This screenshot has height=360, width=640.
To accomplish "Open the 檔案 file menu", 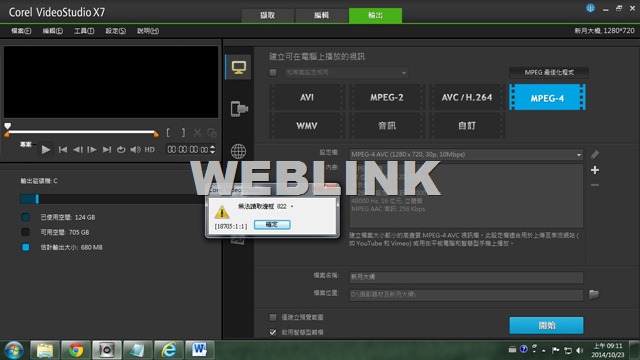I will click(21, 31).
